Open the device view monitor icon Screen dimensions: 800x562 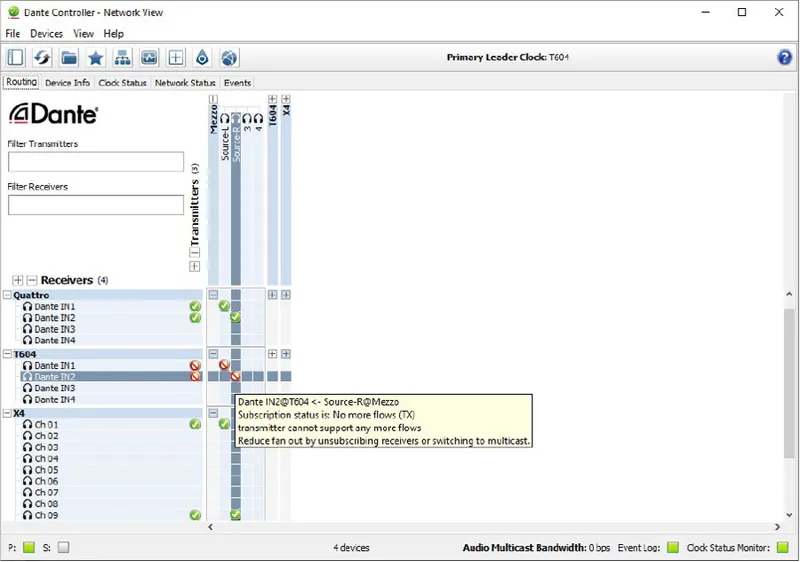tap(149, 58)
